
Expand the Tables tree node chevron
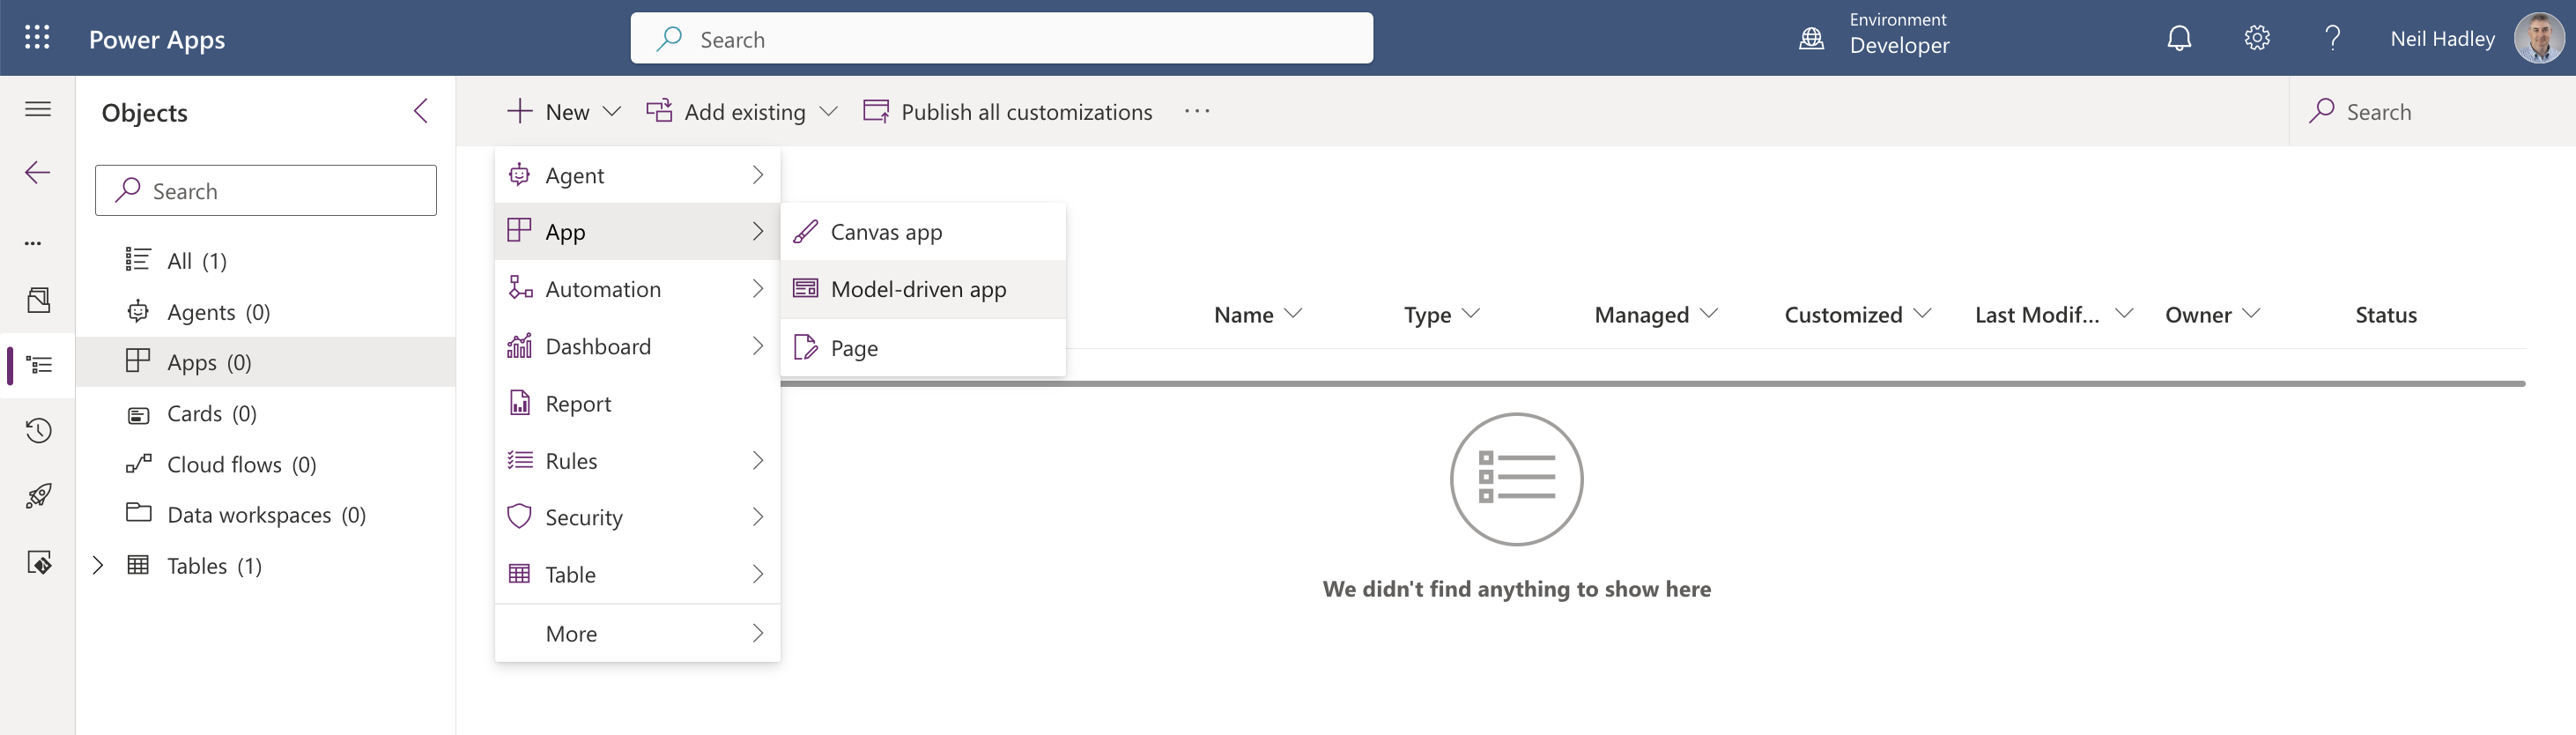click(x=97, y=565)
